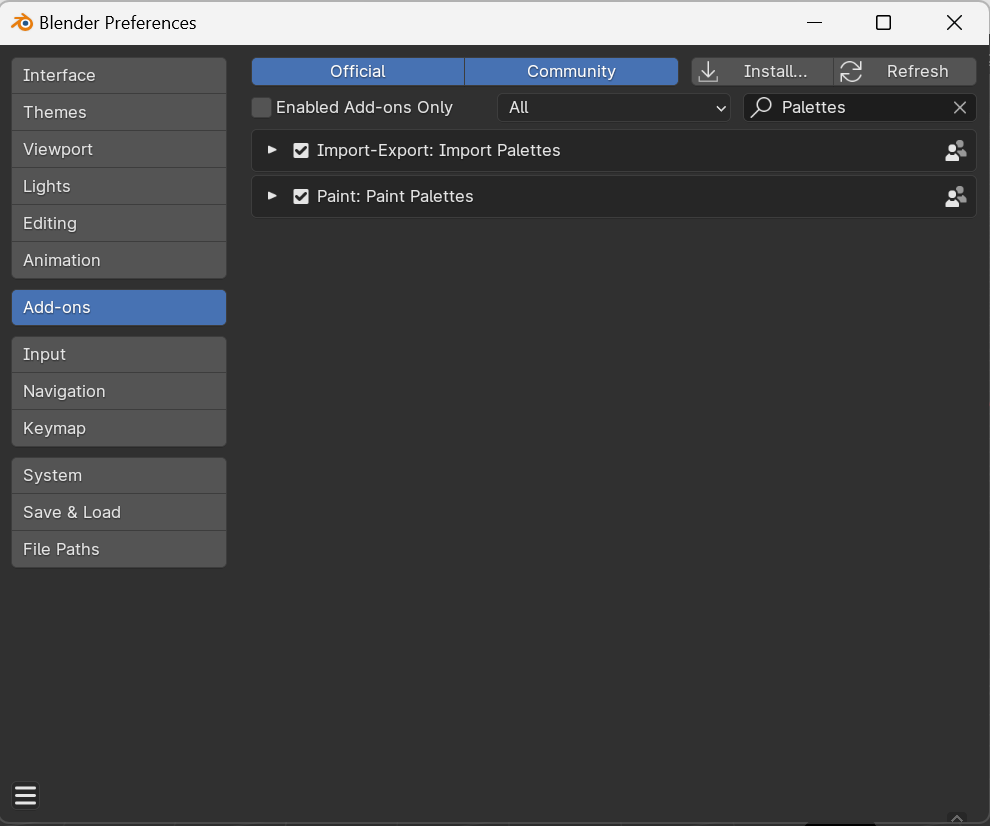Disable the Import Palettes add-on checkbox
This screenshot has width=990, height=826.
point(301,150)
